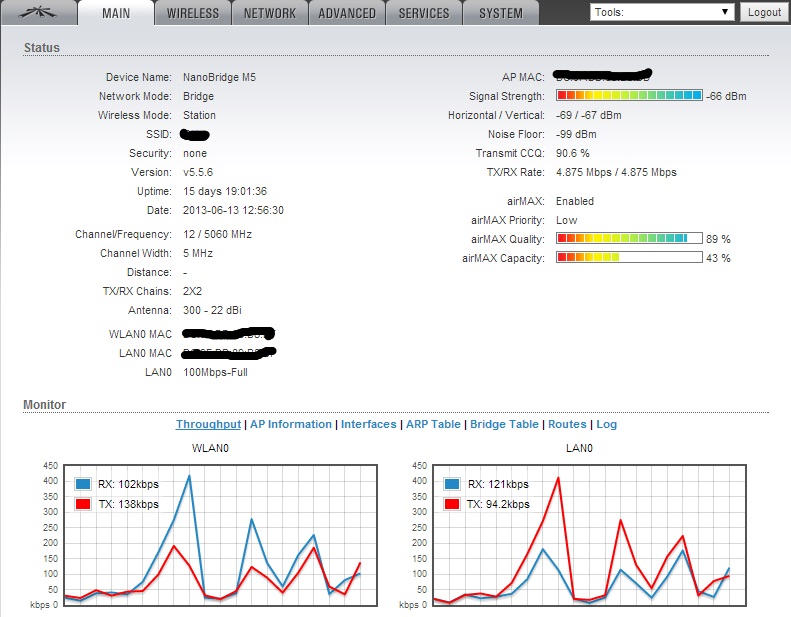The width and height of the screenshot is (791, 617).
Task: Select the Throughput monitor link
Action: (208, 424)
